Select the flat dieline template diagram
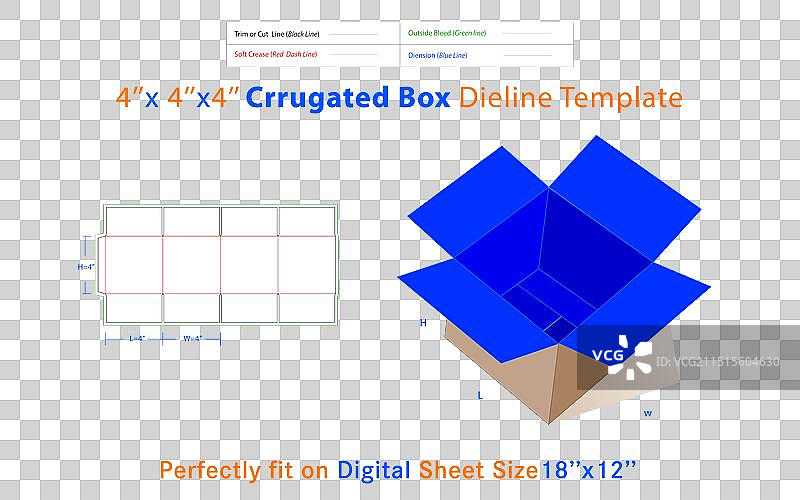 click(x=220, y=264)
